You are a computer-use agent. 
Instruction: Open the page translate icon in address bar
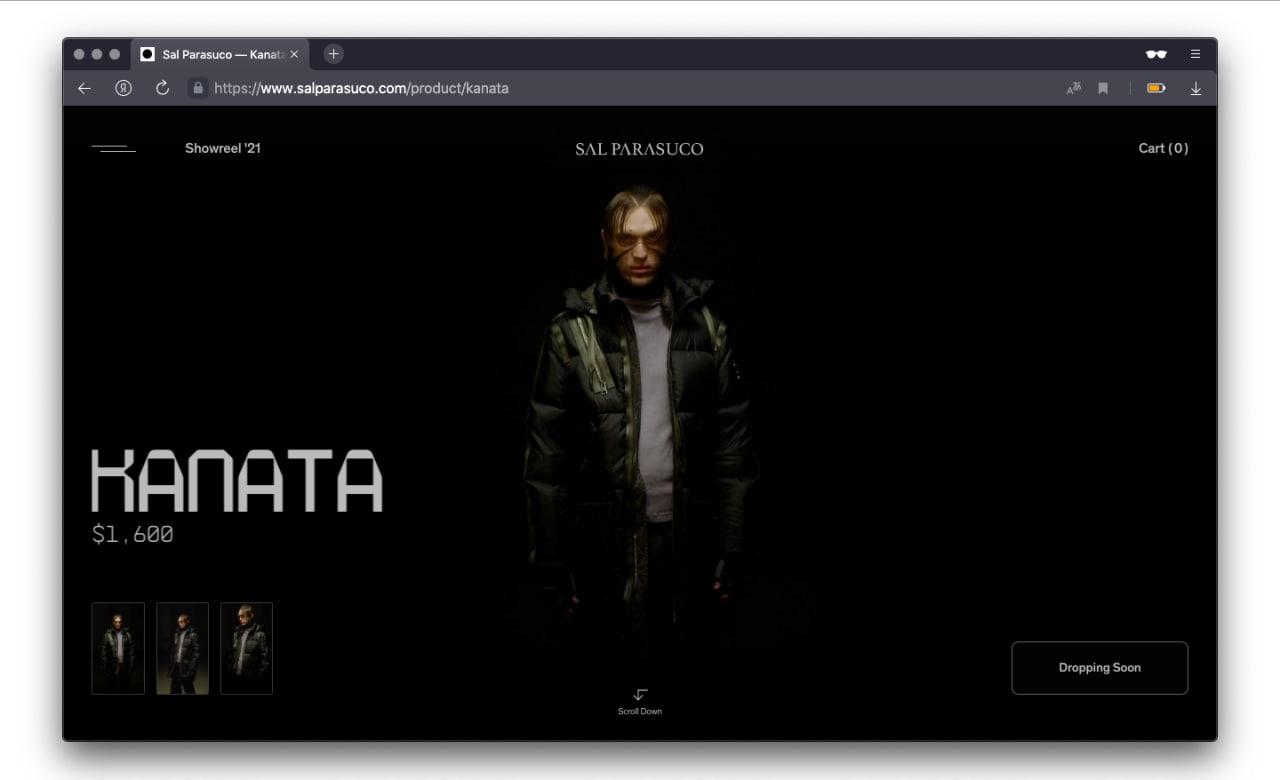click(1074, 88)
